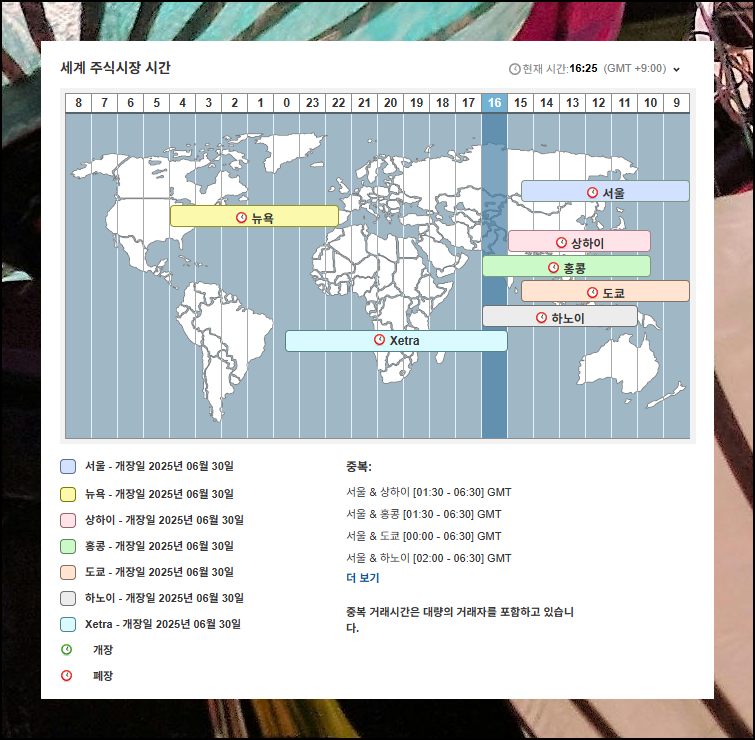This screenshot has width=755, height=740.
Task: Select the highlighted hour 16 column header
Action: point(495,103)
